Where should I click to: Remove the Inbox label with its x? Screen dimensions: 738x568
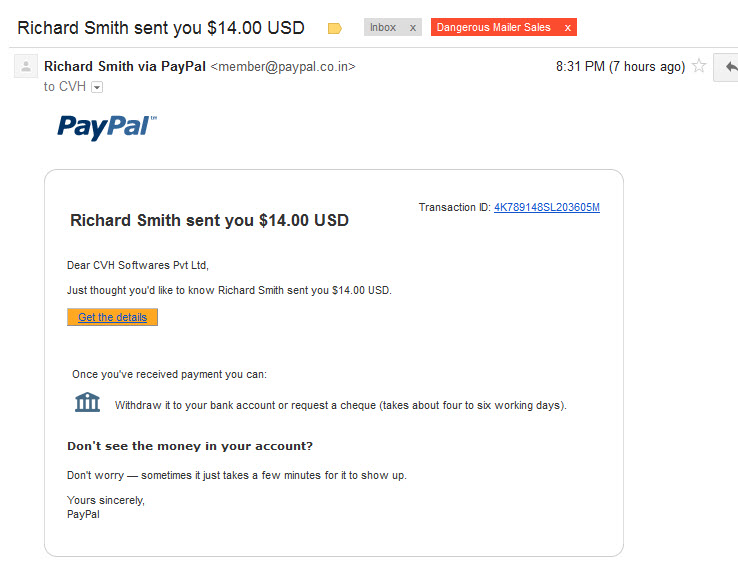[412, 28]
